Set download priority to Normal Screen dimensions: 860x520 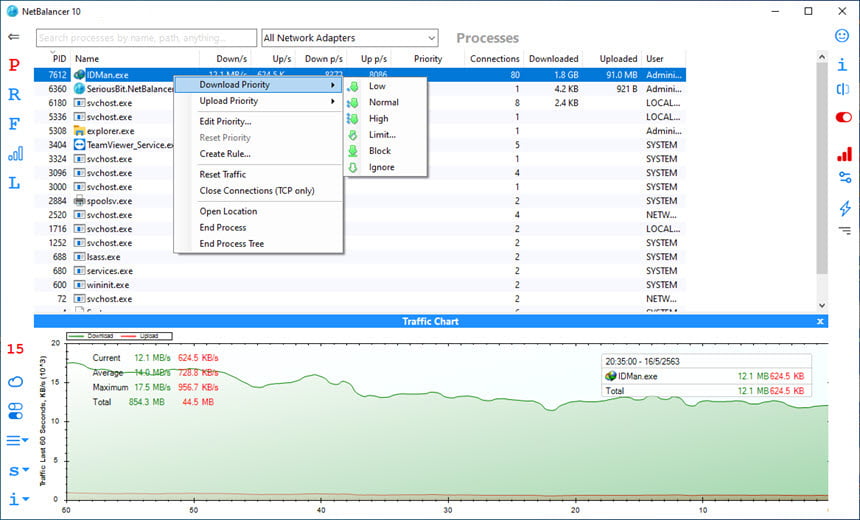coord(386,102)
